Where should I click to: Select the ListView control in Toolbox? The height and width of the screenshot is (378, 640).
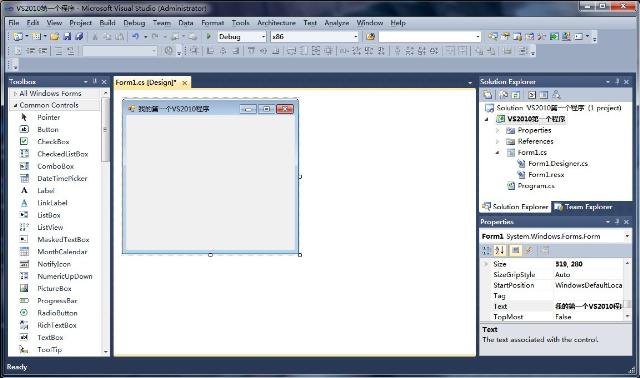click(x=54, y=227)
